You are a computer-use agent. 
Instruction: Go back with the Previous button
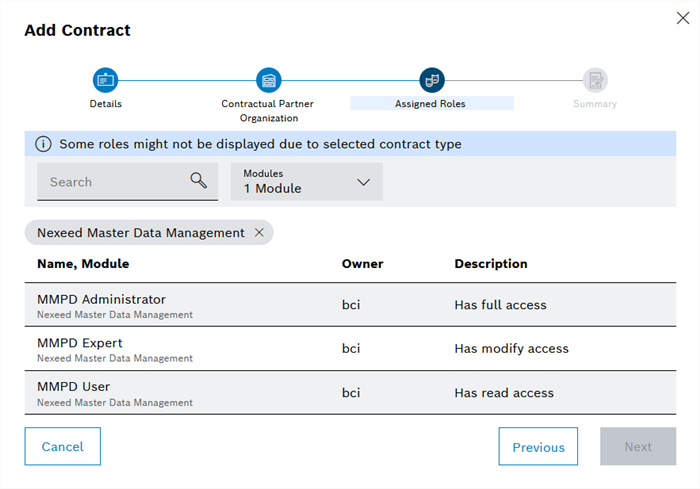coord(538,447)
